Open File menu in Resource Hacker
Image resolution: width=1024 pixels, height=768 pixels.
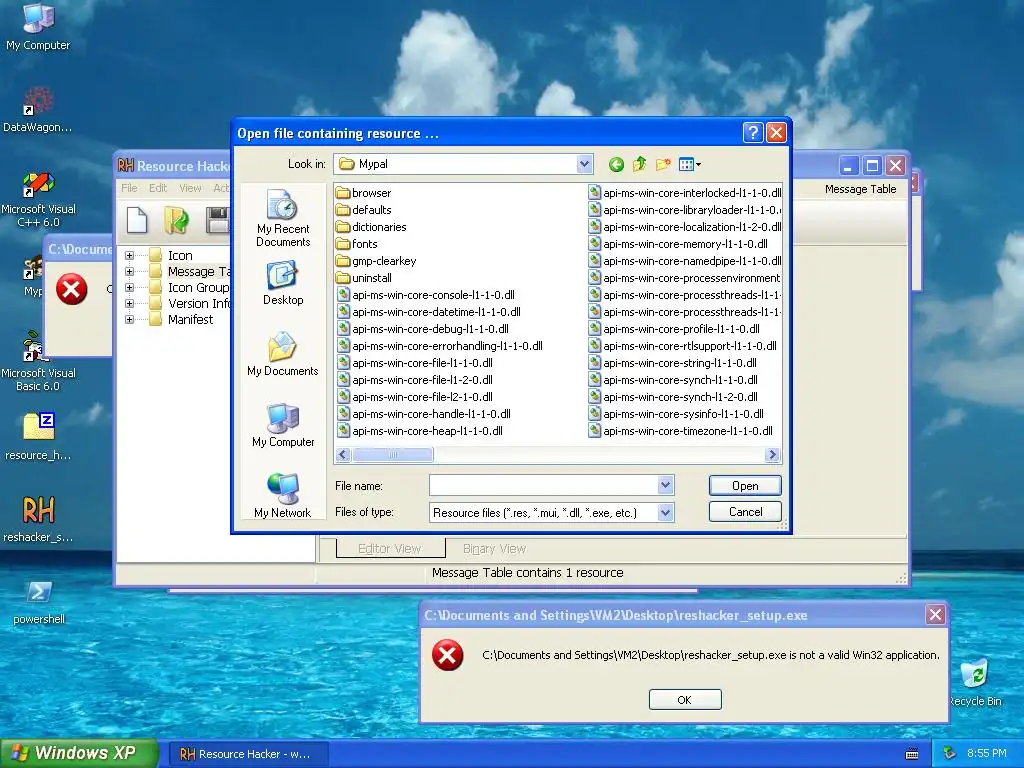click(x=129, y=188)
